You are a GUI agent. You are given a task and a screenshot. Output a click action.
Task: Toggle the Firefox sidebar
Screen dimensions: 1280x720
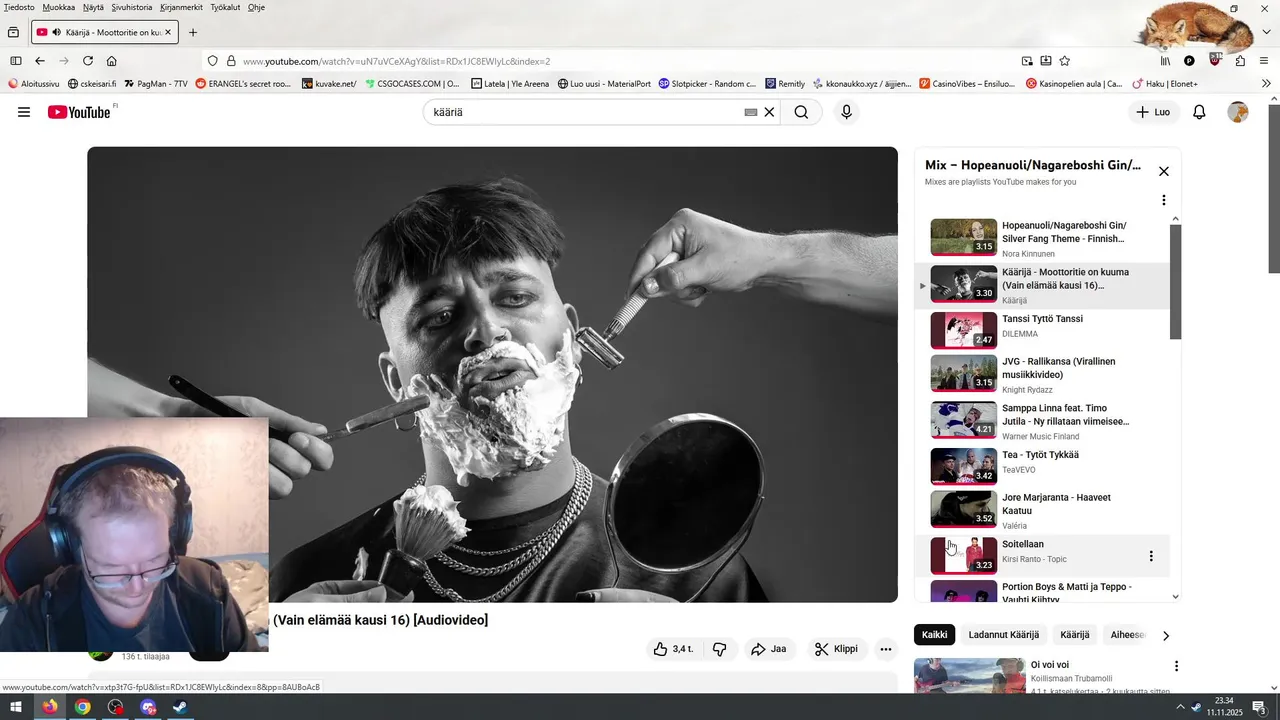pyautogui.click(x=16, y=61)
